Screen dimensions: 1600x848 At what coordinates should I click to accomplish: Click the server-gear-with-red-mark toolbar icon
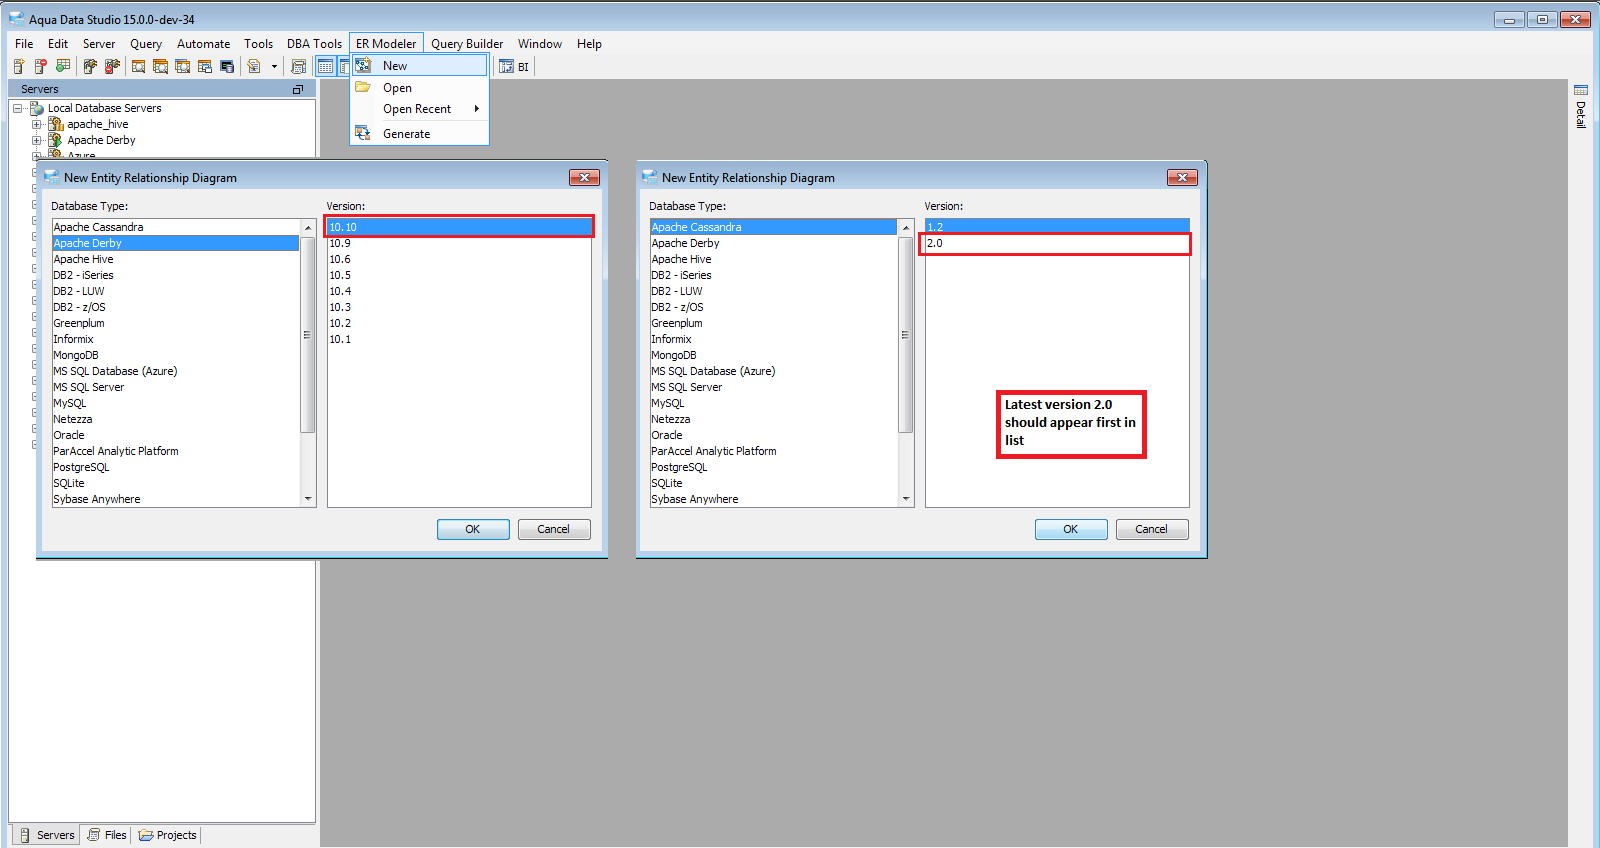[112, 66]
